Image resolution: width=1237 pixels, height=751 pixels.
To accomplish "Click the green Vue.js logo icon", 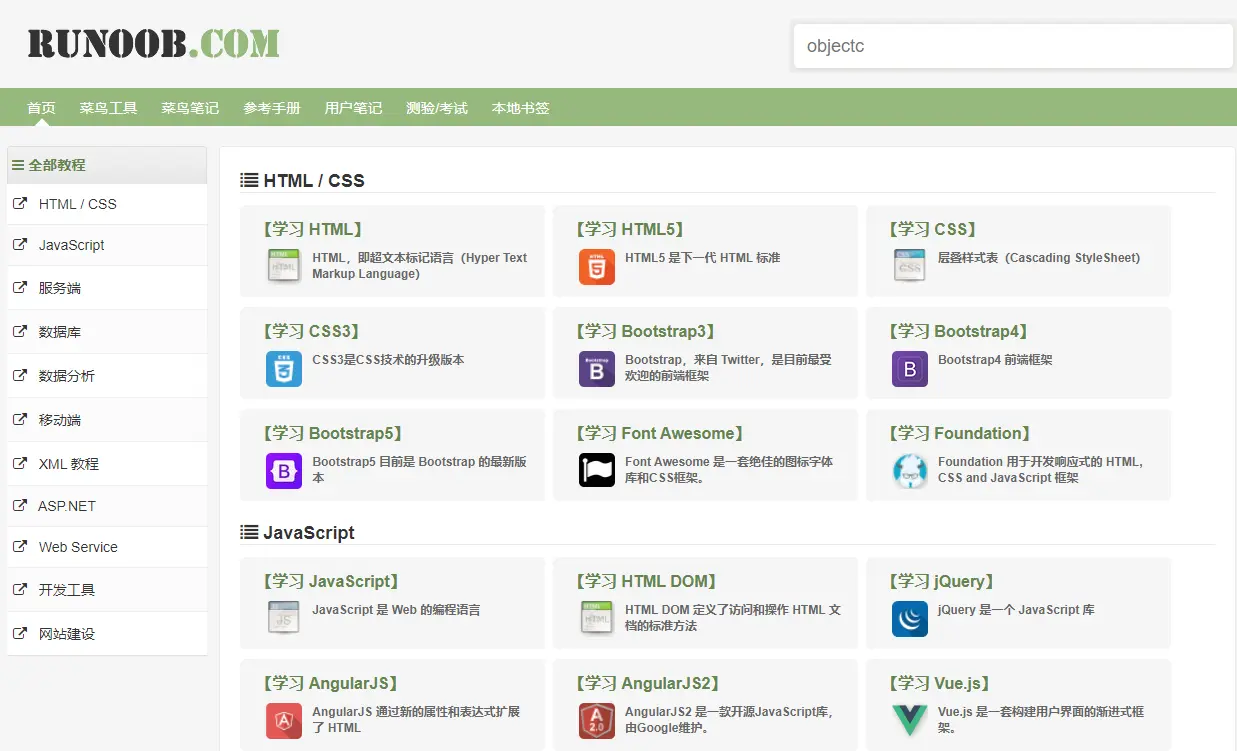I will click(x=910, y=721).
